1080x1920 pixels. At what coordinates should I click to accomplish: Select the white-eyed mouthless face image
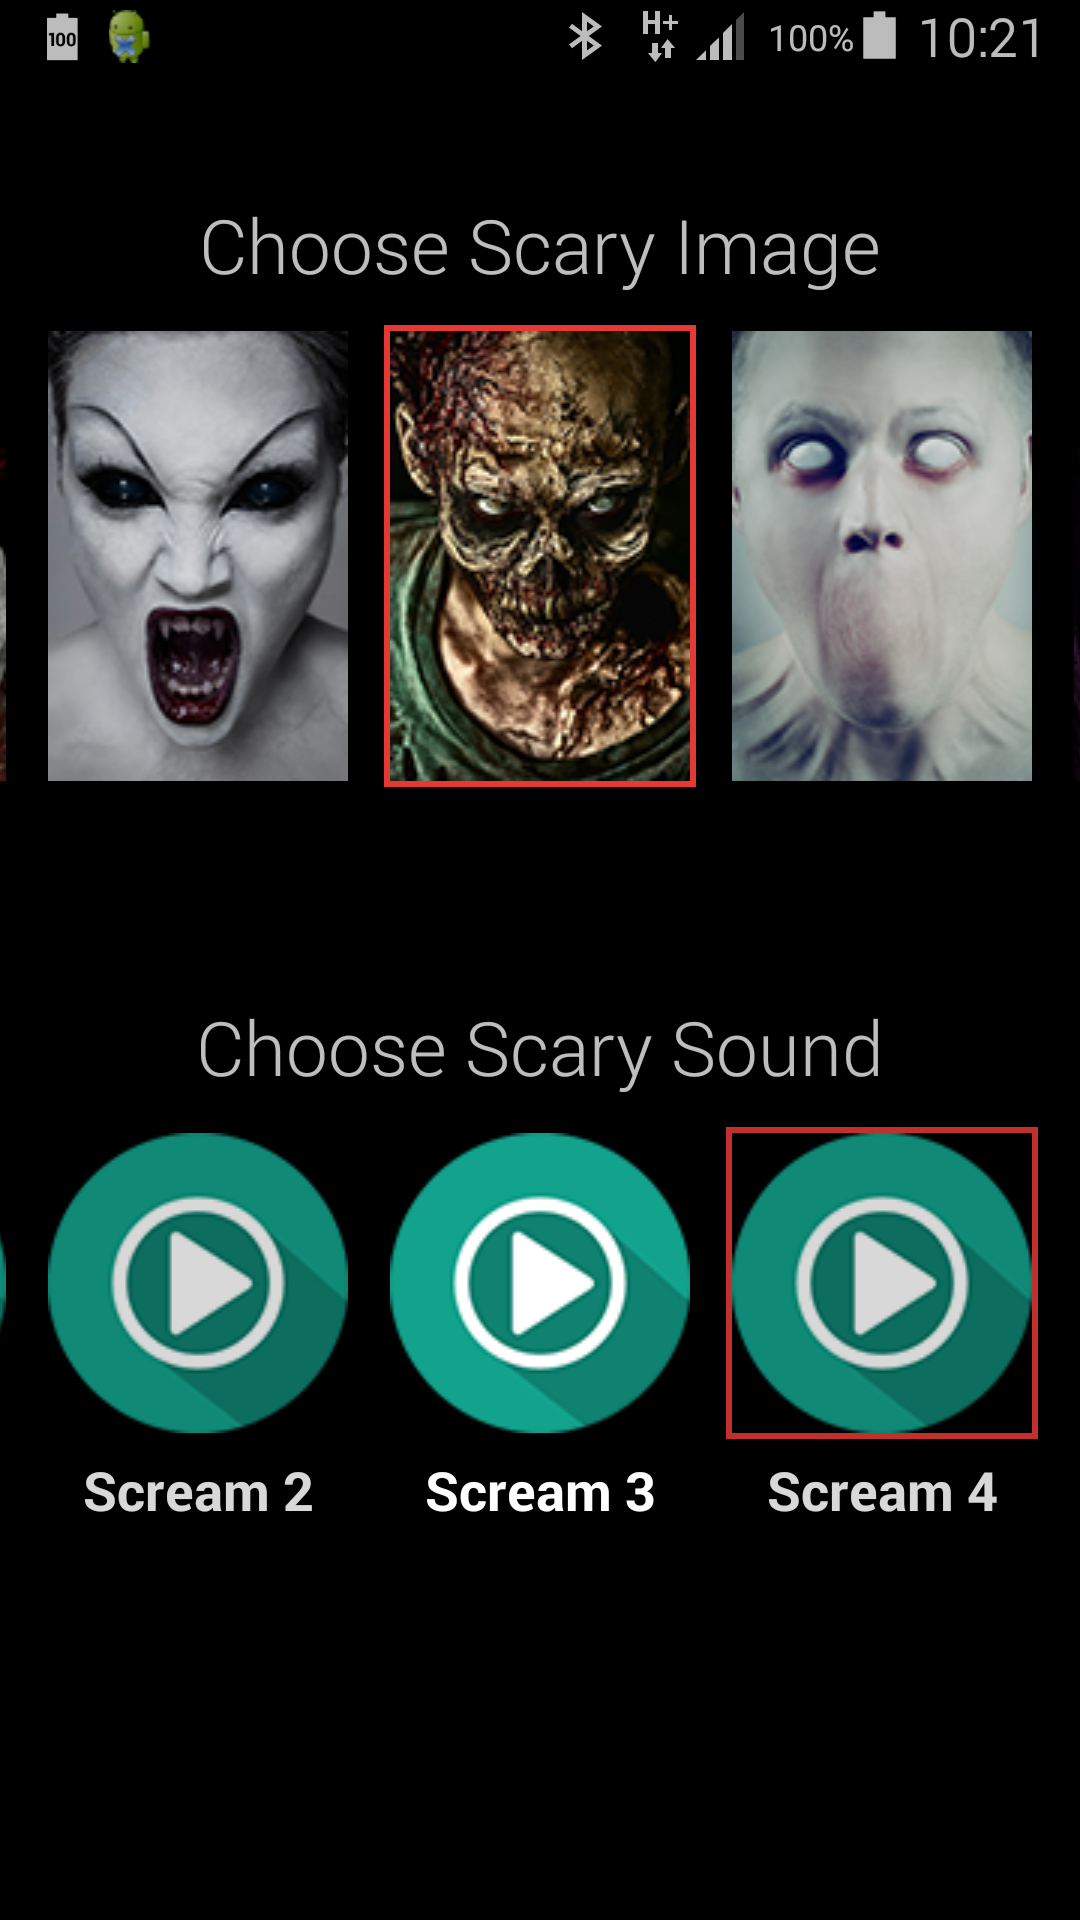[882, 556]
